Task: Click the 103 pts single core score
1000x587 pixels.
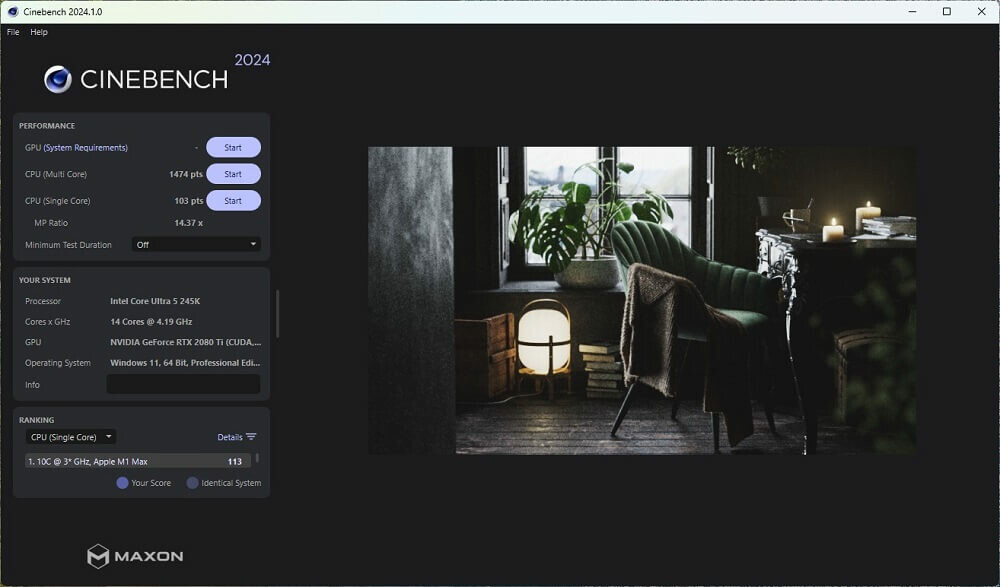Action: (189, 201)
